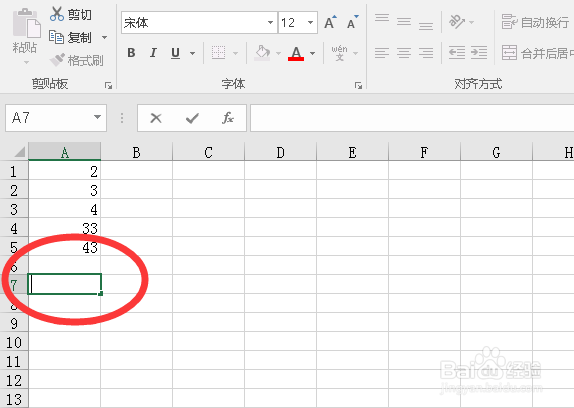
Task: Click the text orientation icon
Action: click(456, 22)
